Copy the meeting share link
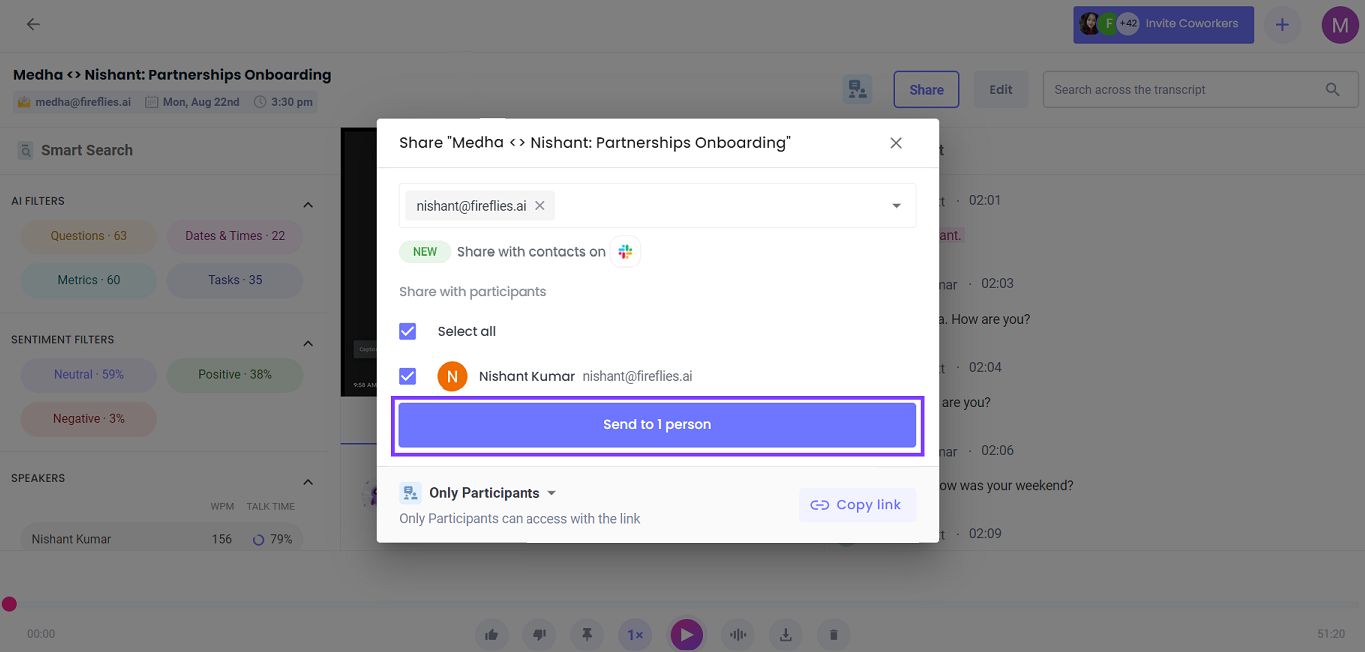 pyautogui.click(x=857, y=504)
